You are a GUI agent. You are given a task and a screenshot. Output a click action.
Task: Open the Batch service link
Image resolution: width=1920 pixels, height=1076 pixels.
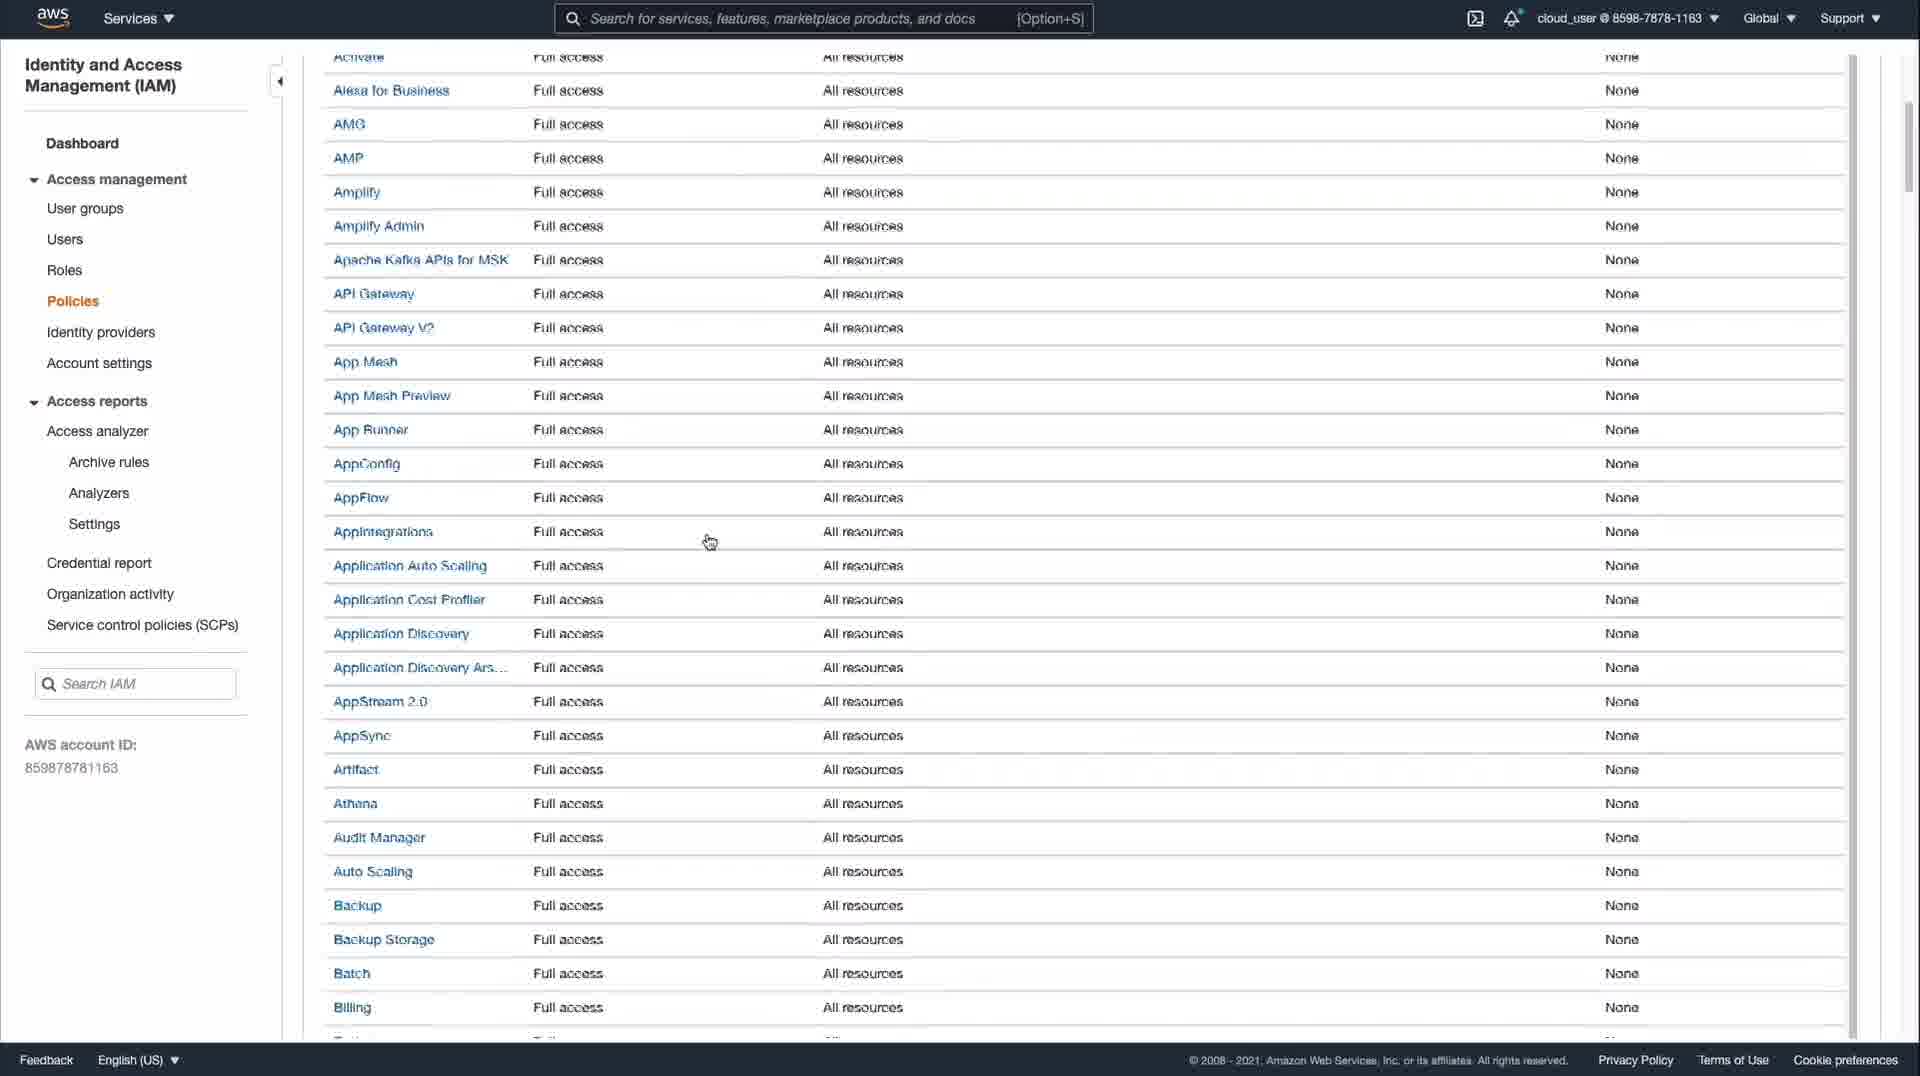pos(352,974)
